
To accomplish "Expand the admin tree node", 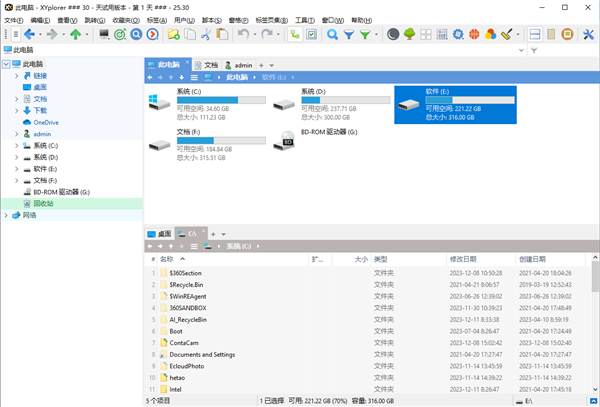I will tap(16, 134).
